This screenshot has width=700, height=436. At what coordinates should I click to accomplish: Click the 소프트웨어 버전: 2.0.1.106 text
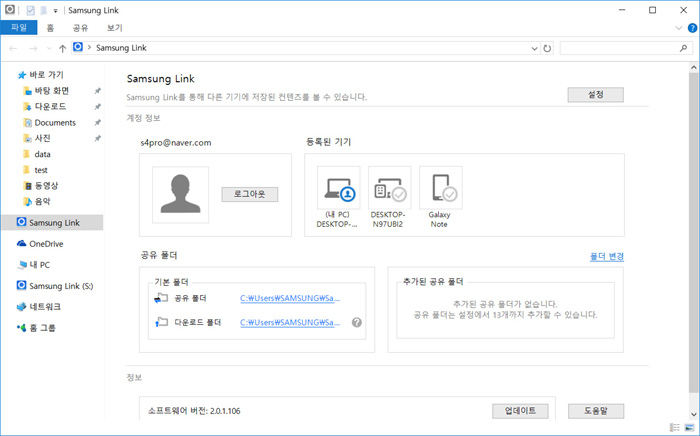[x=194, y=411]
